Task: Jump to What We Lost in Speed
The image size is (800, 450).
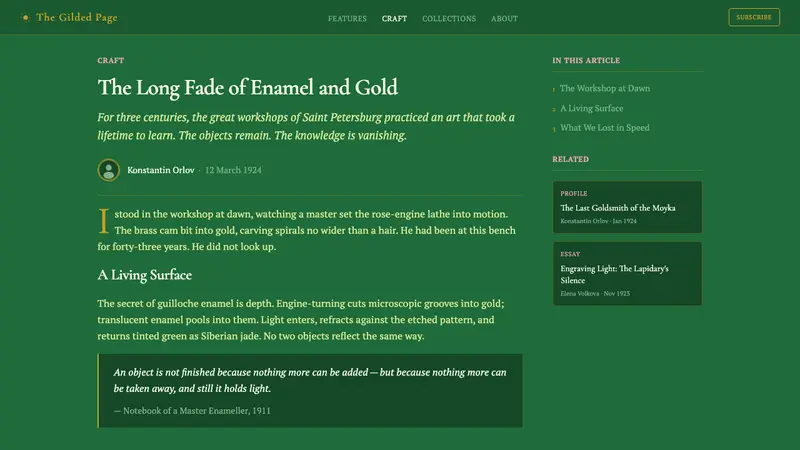Action: [605, 128]
